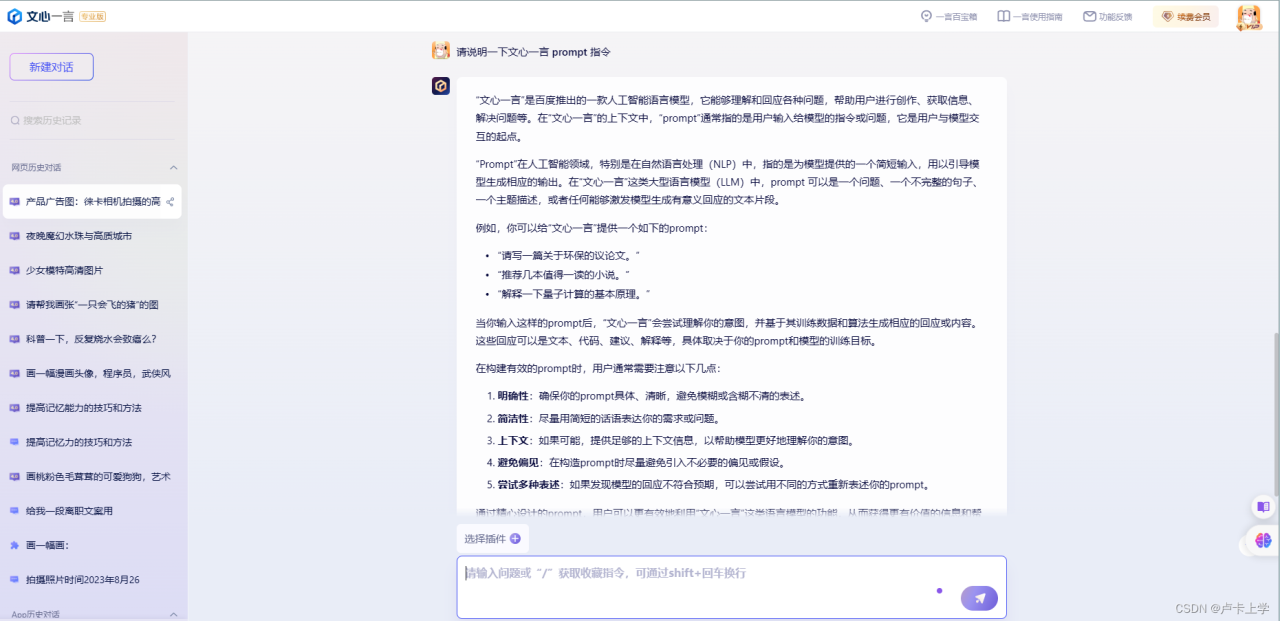Click the plus icon in 选择插件

pos(515,538)
